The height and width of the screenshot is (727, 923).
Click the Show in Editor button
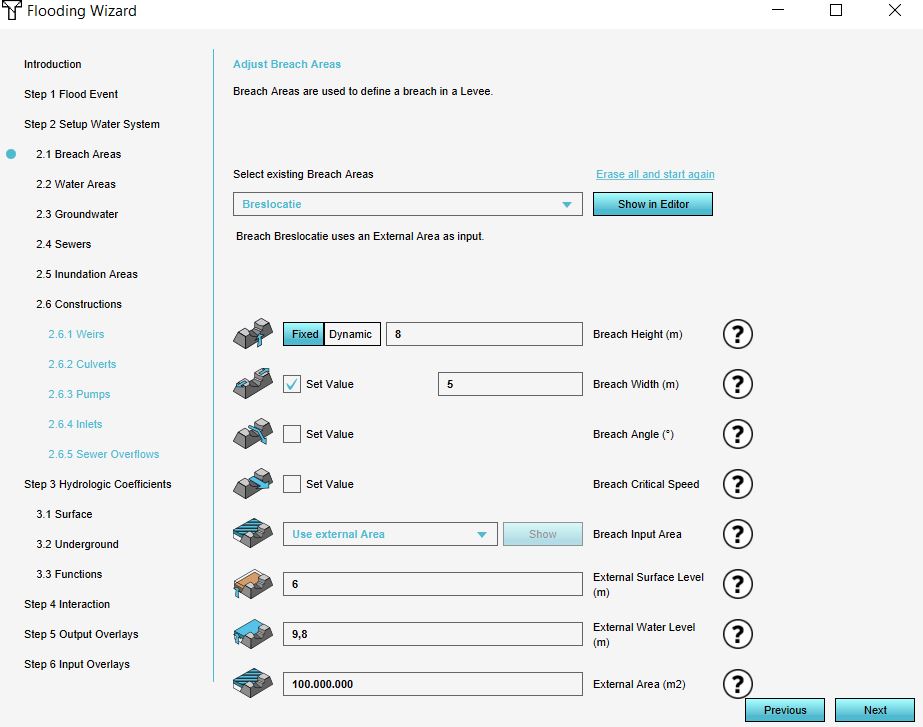tap(652, 204)
